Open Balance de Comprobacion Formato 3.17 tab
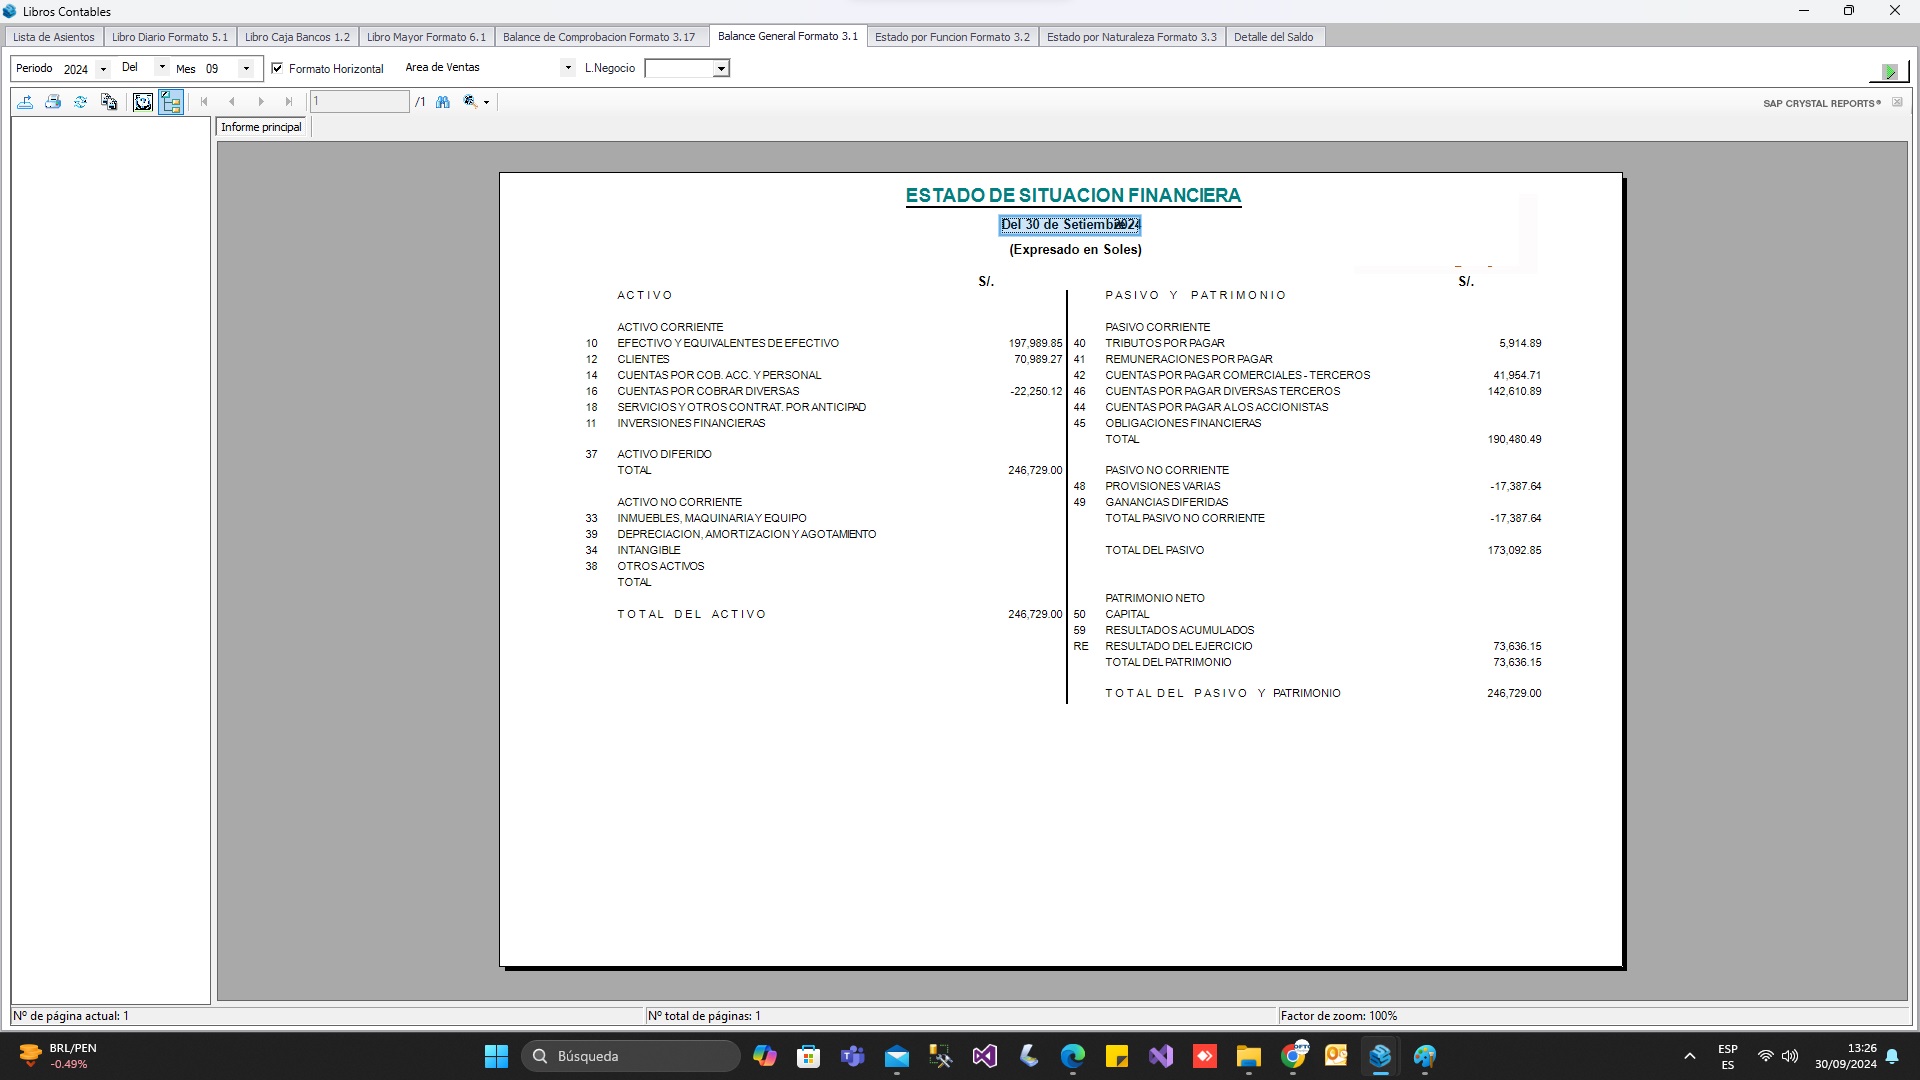This screenshot has height=1080, width=1920. pyautogui.click(x=598, y=37)
